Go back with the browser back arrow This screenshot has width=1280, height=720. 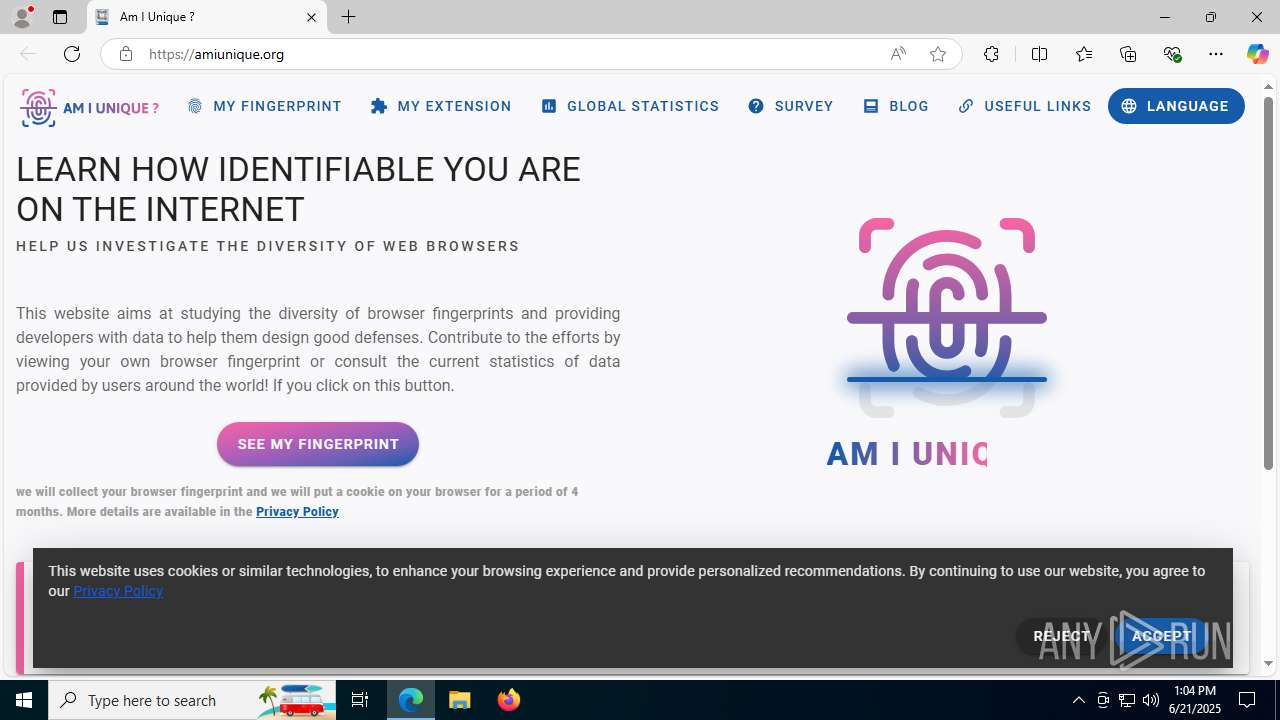point(28,54)
